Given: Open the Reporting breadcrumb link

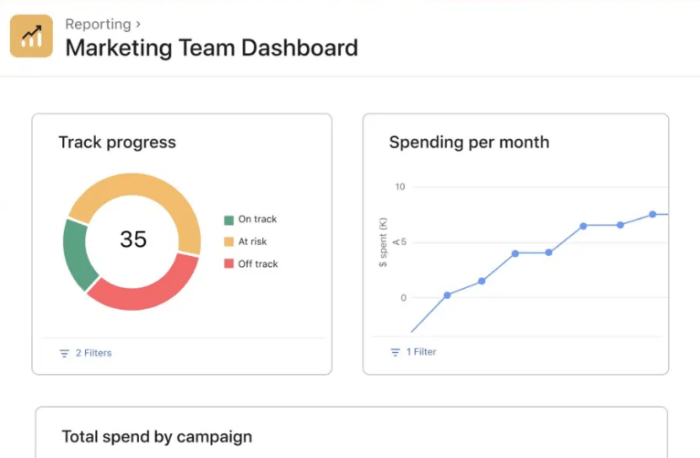Looking at the screenshot, I should tap(98, 23).
